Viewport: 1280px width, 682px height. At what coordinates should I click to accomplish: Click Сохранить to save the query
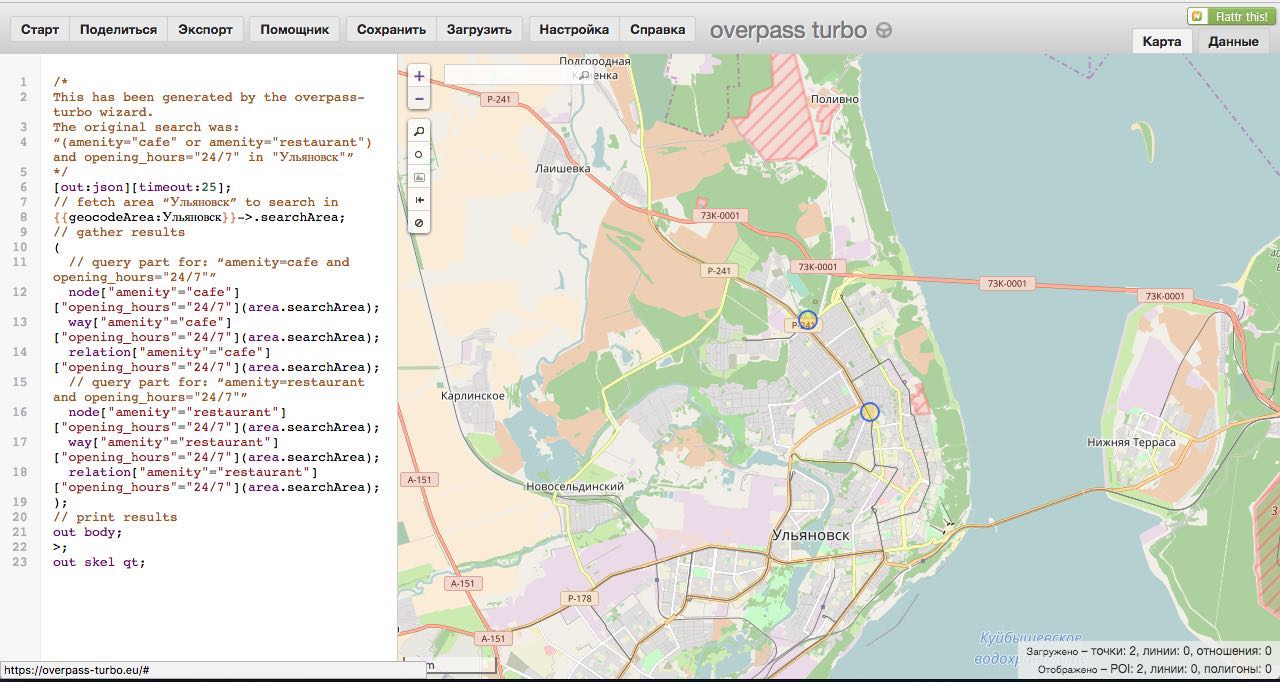pyautogui.click(x=391, y=29)
